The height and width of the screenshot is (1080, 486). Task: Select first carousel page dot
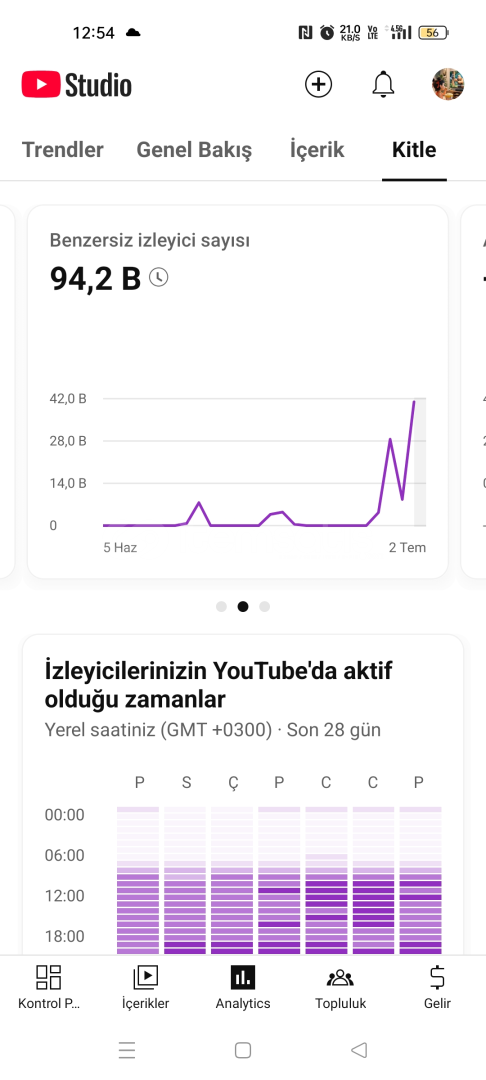[x=221, y=607]
